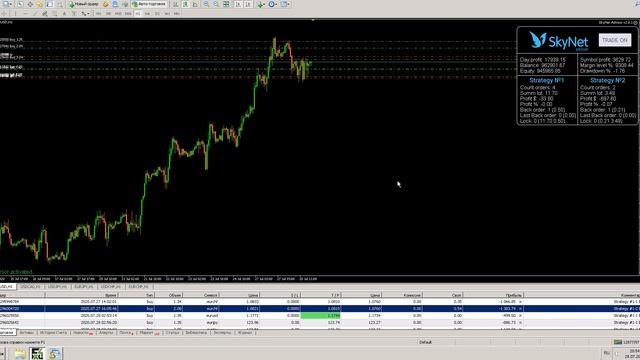Sort orders by the Время column
The width and height of the screenshot is (640, 360).
pos(81,295)
